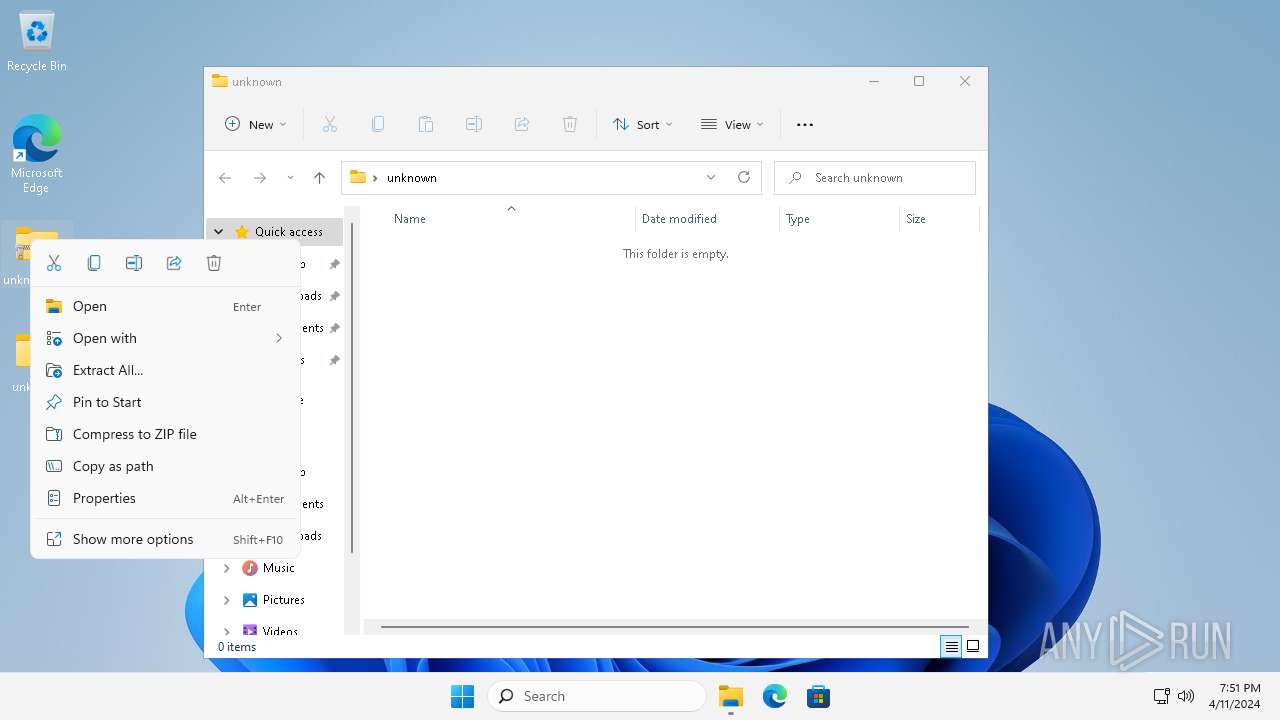Choose Open from the context menu
The height and width of the screenshot is (720, 1280).
click(x=165, y=306)
